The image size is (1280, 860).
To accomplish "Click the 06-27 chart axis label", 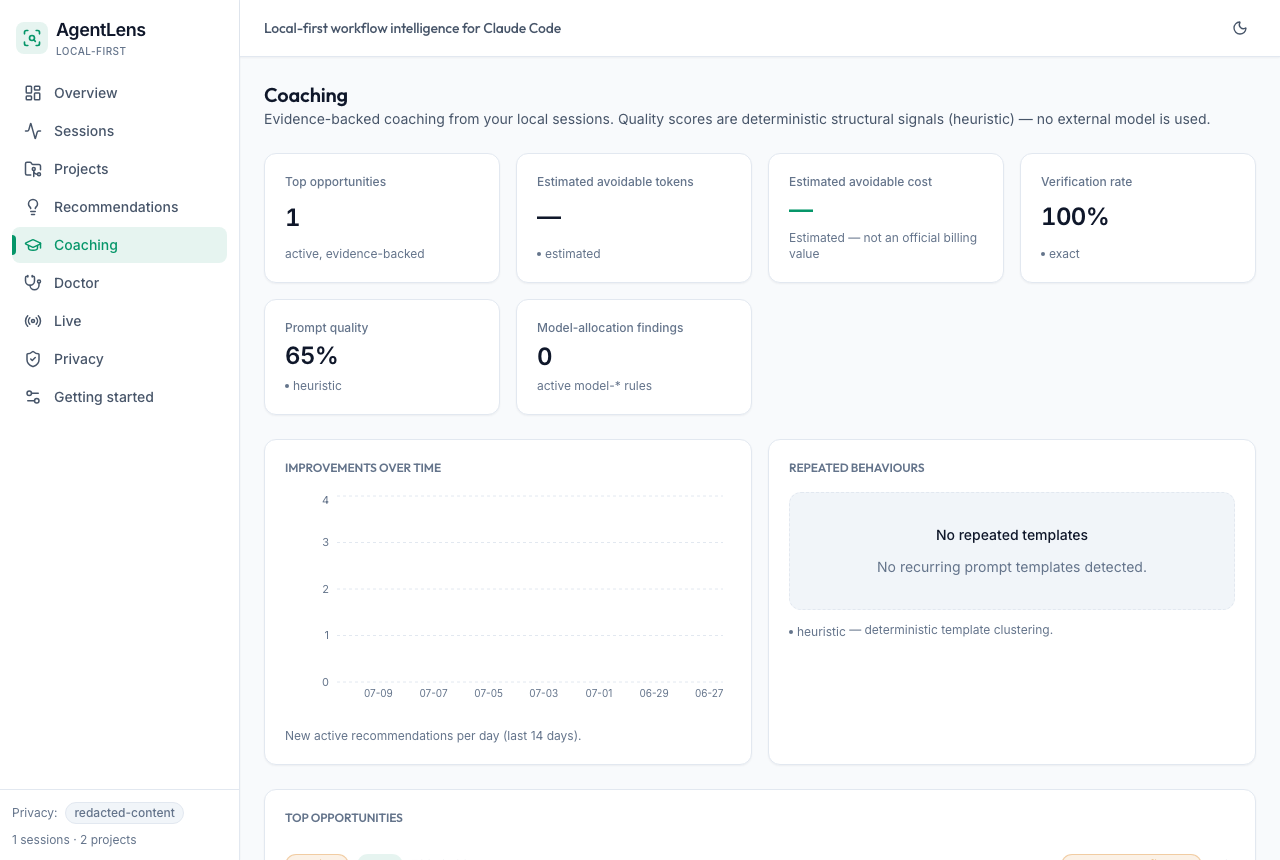I will coord(709,693).
